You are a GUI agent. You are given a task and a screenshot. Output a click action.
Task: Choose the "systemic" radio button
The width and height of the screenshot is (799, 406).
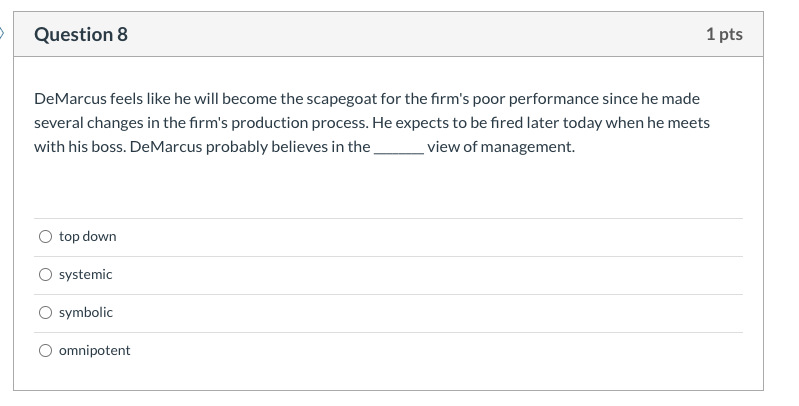(46, 275)
